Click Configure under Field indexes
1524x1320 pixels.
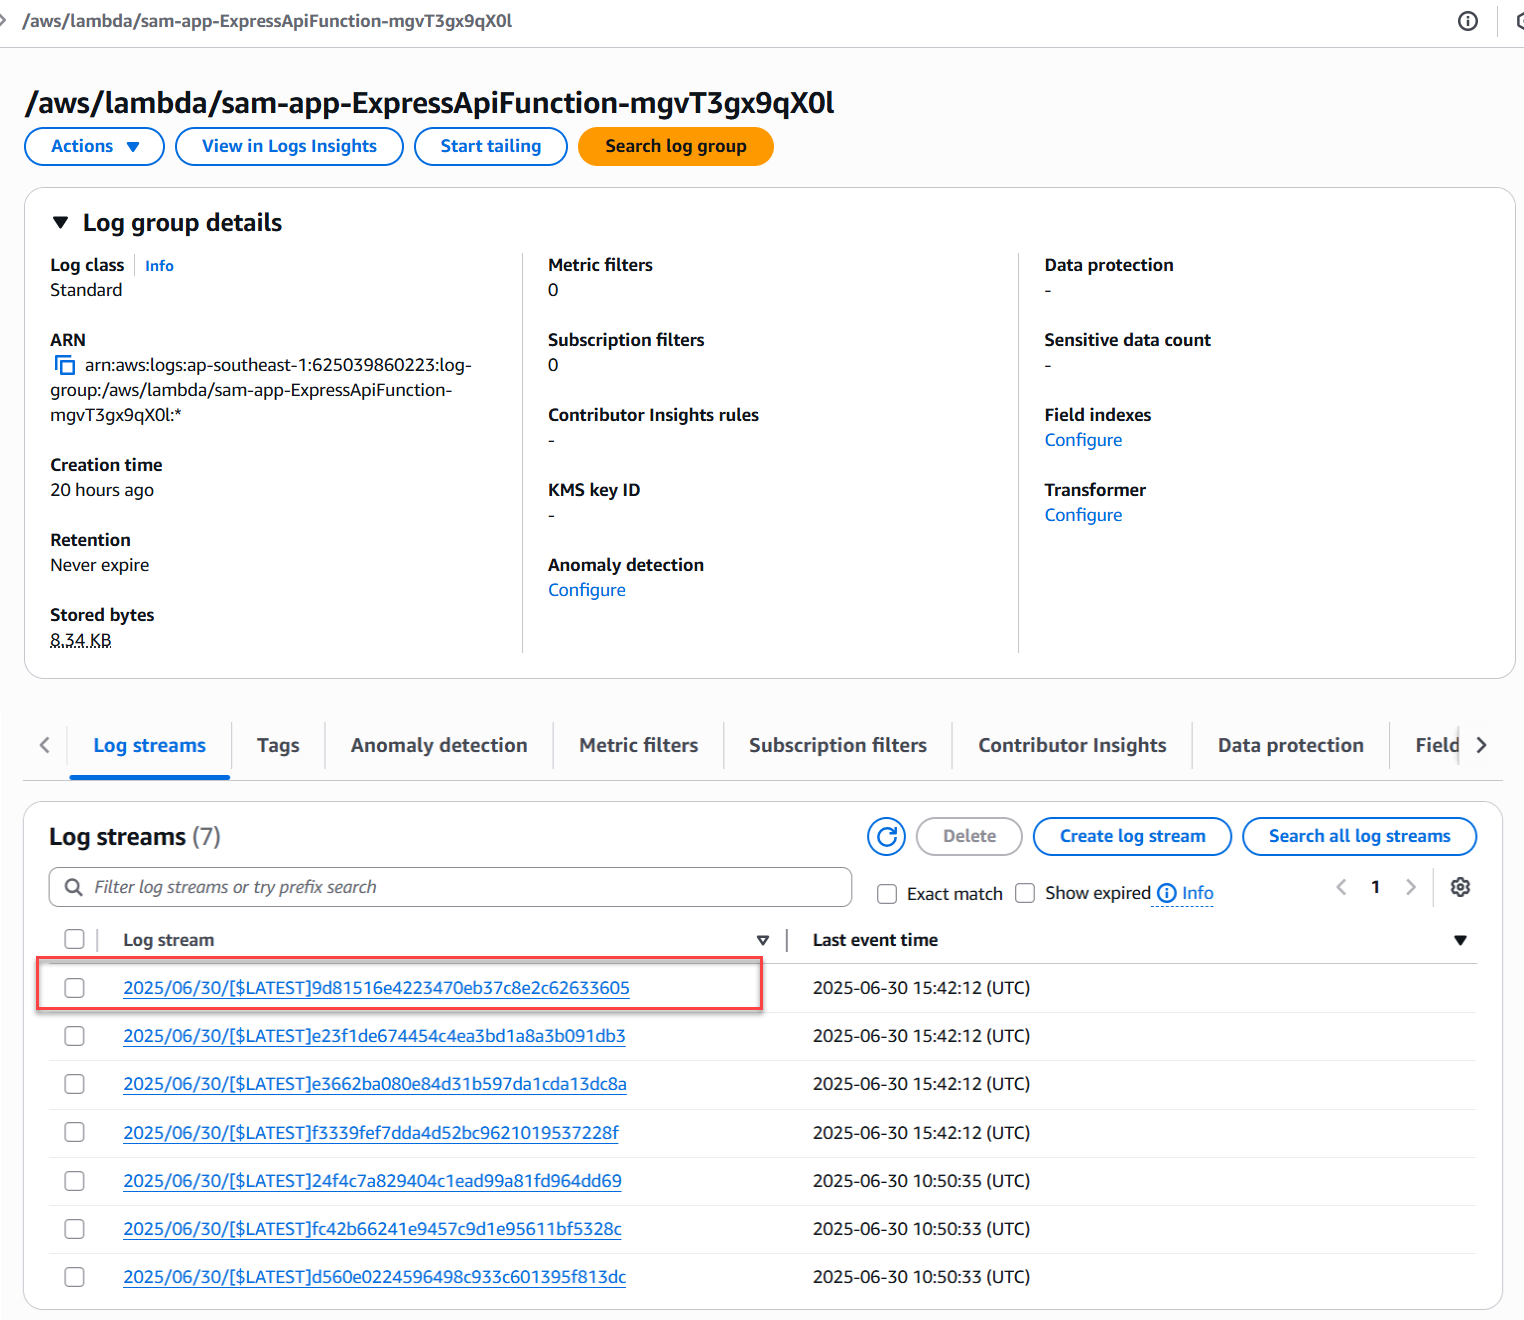[1083, 440]
